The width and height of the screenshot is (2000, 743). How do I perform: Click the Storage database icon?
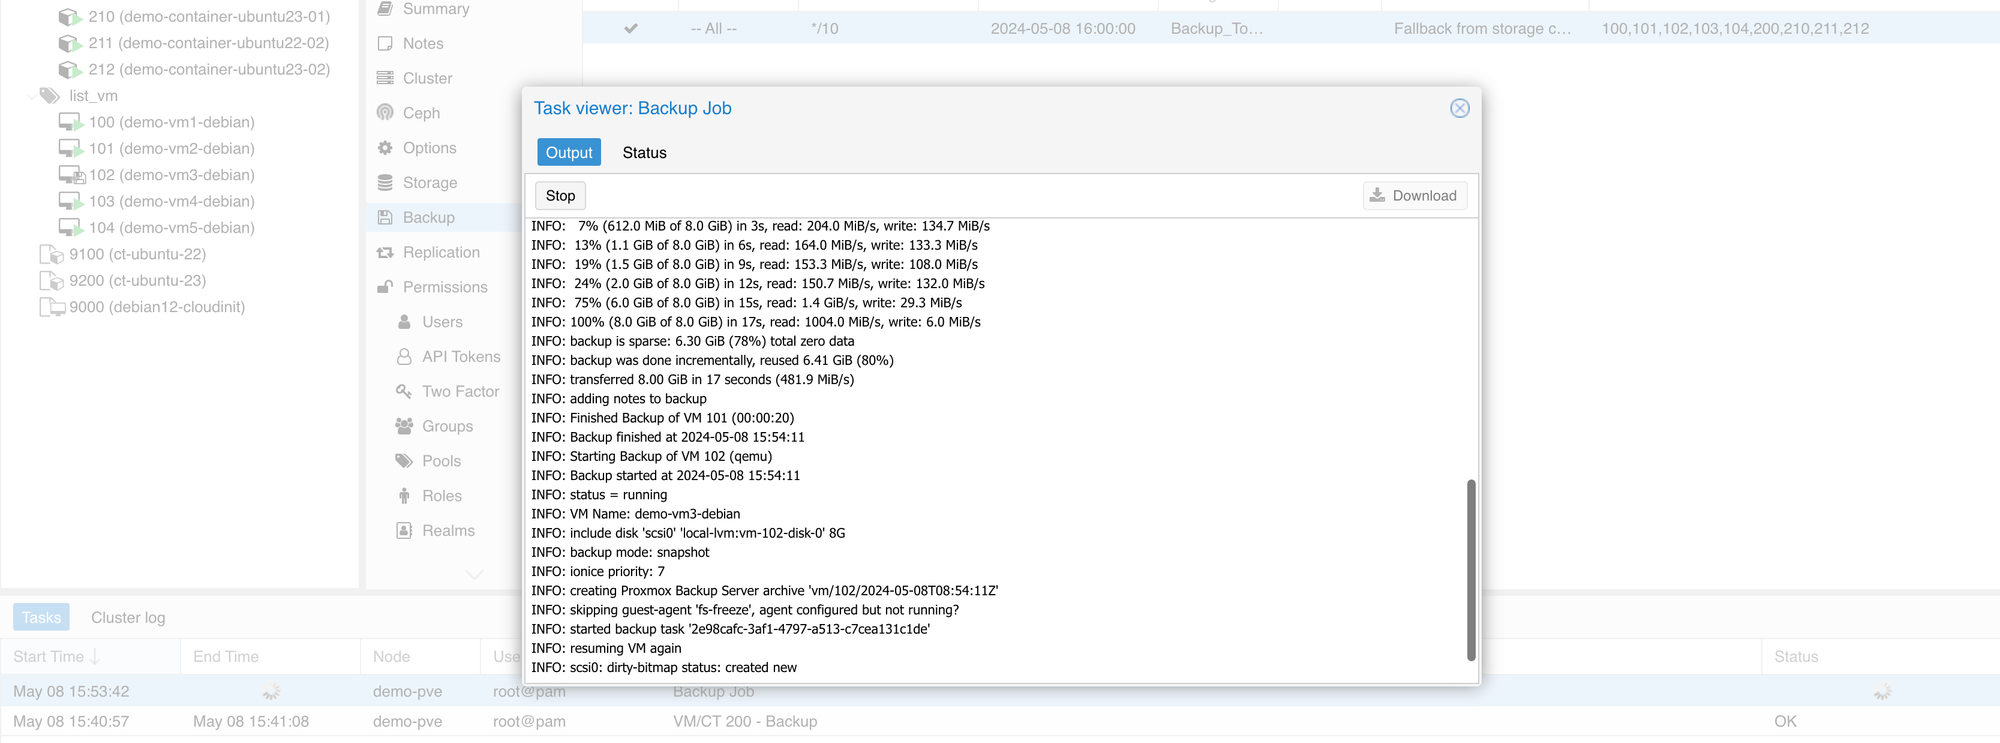tap(385, 183)
